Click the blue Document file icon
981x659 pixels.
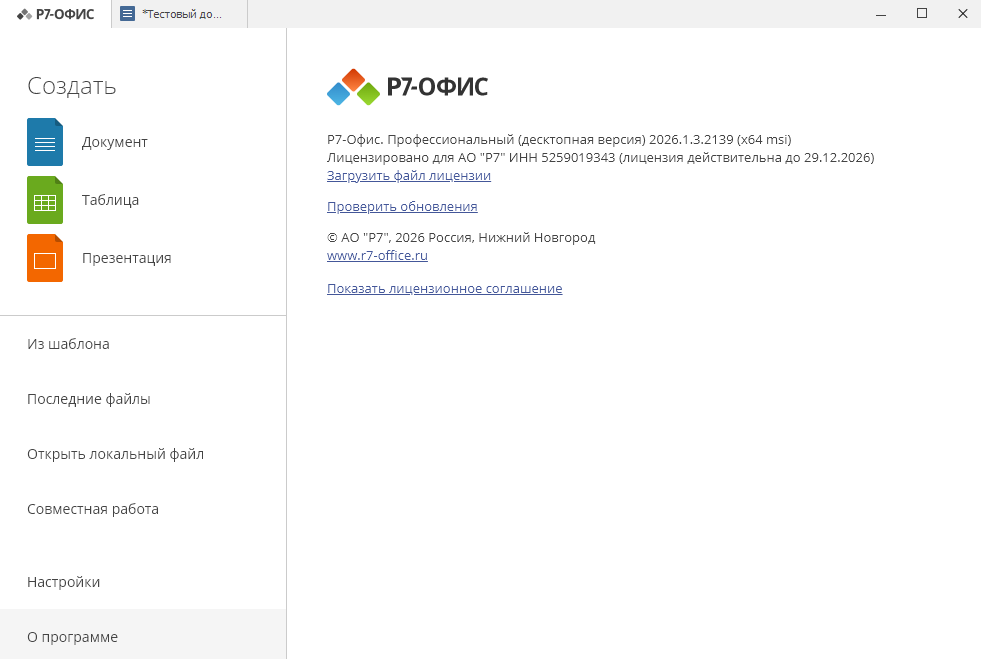45,142
